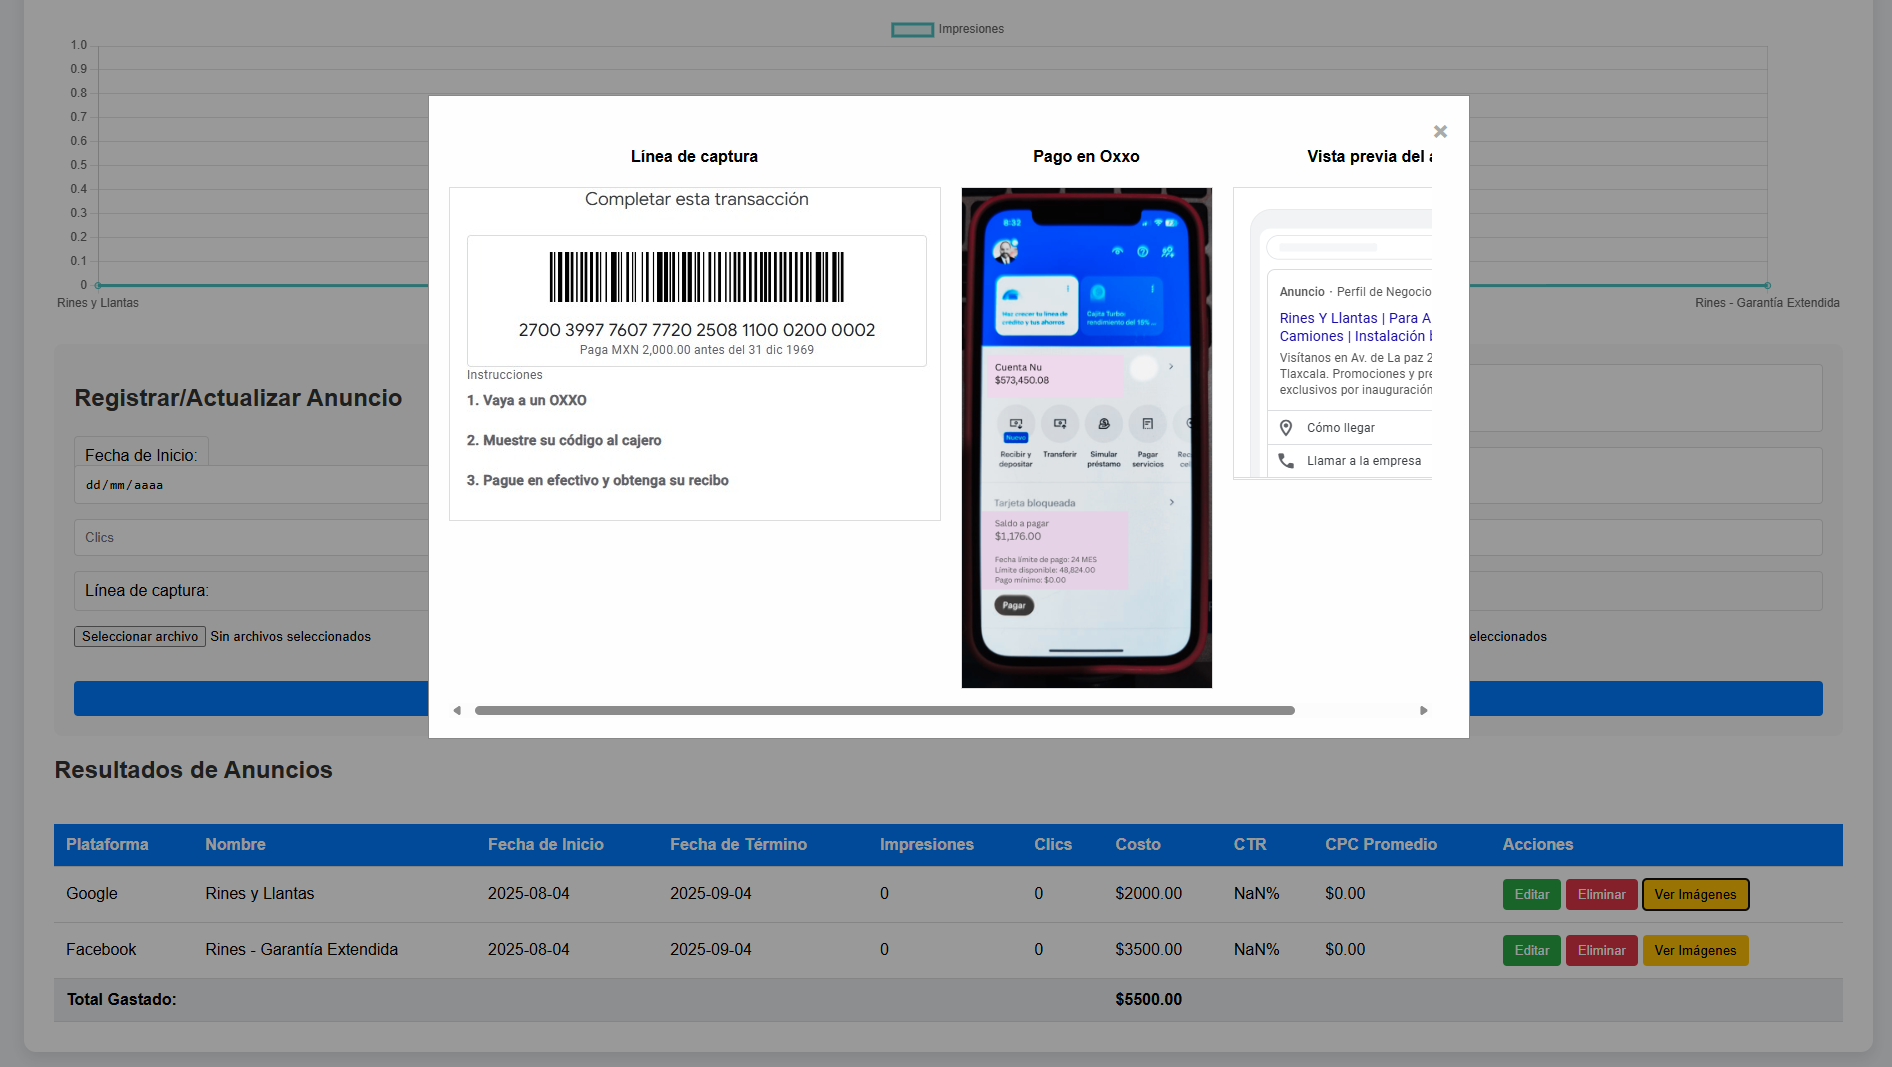Screen dimensions: 1892x1067
Task: Open the Línea de captura barcode image
Action: pyautogui.click(x=695, y=354)
